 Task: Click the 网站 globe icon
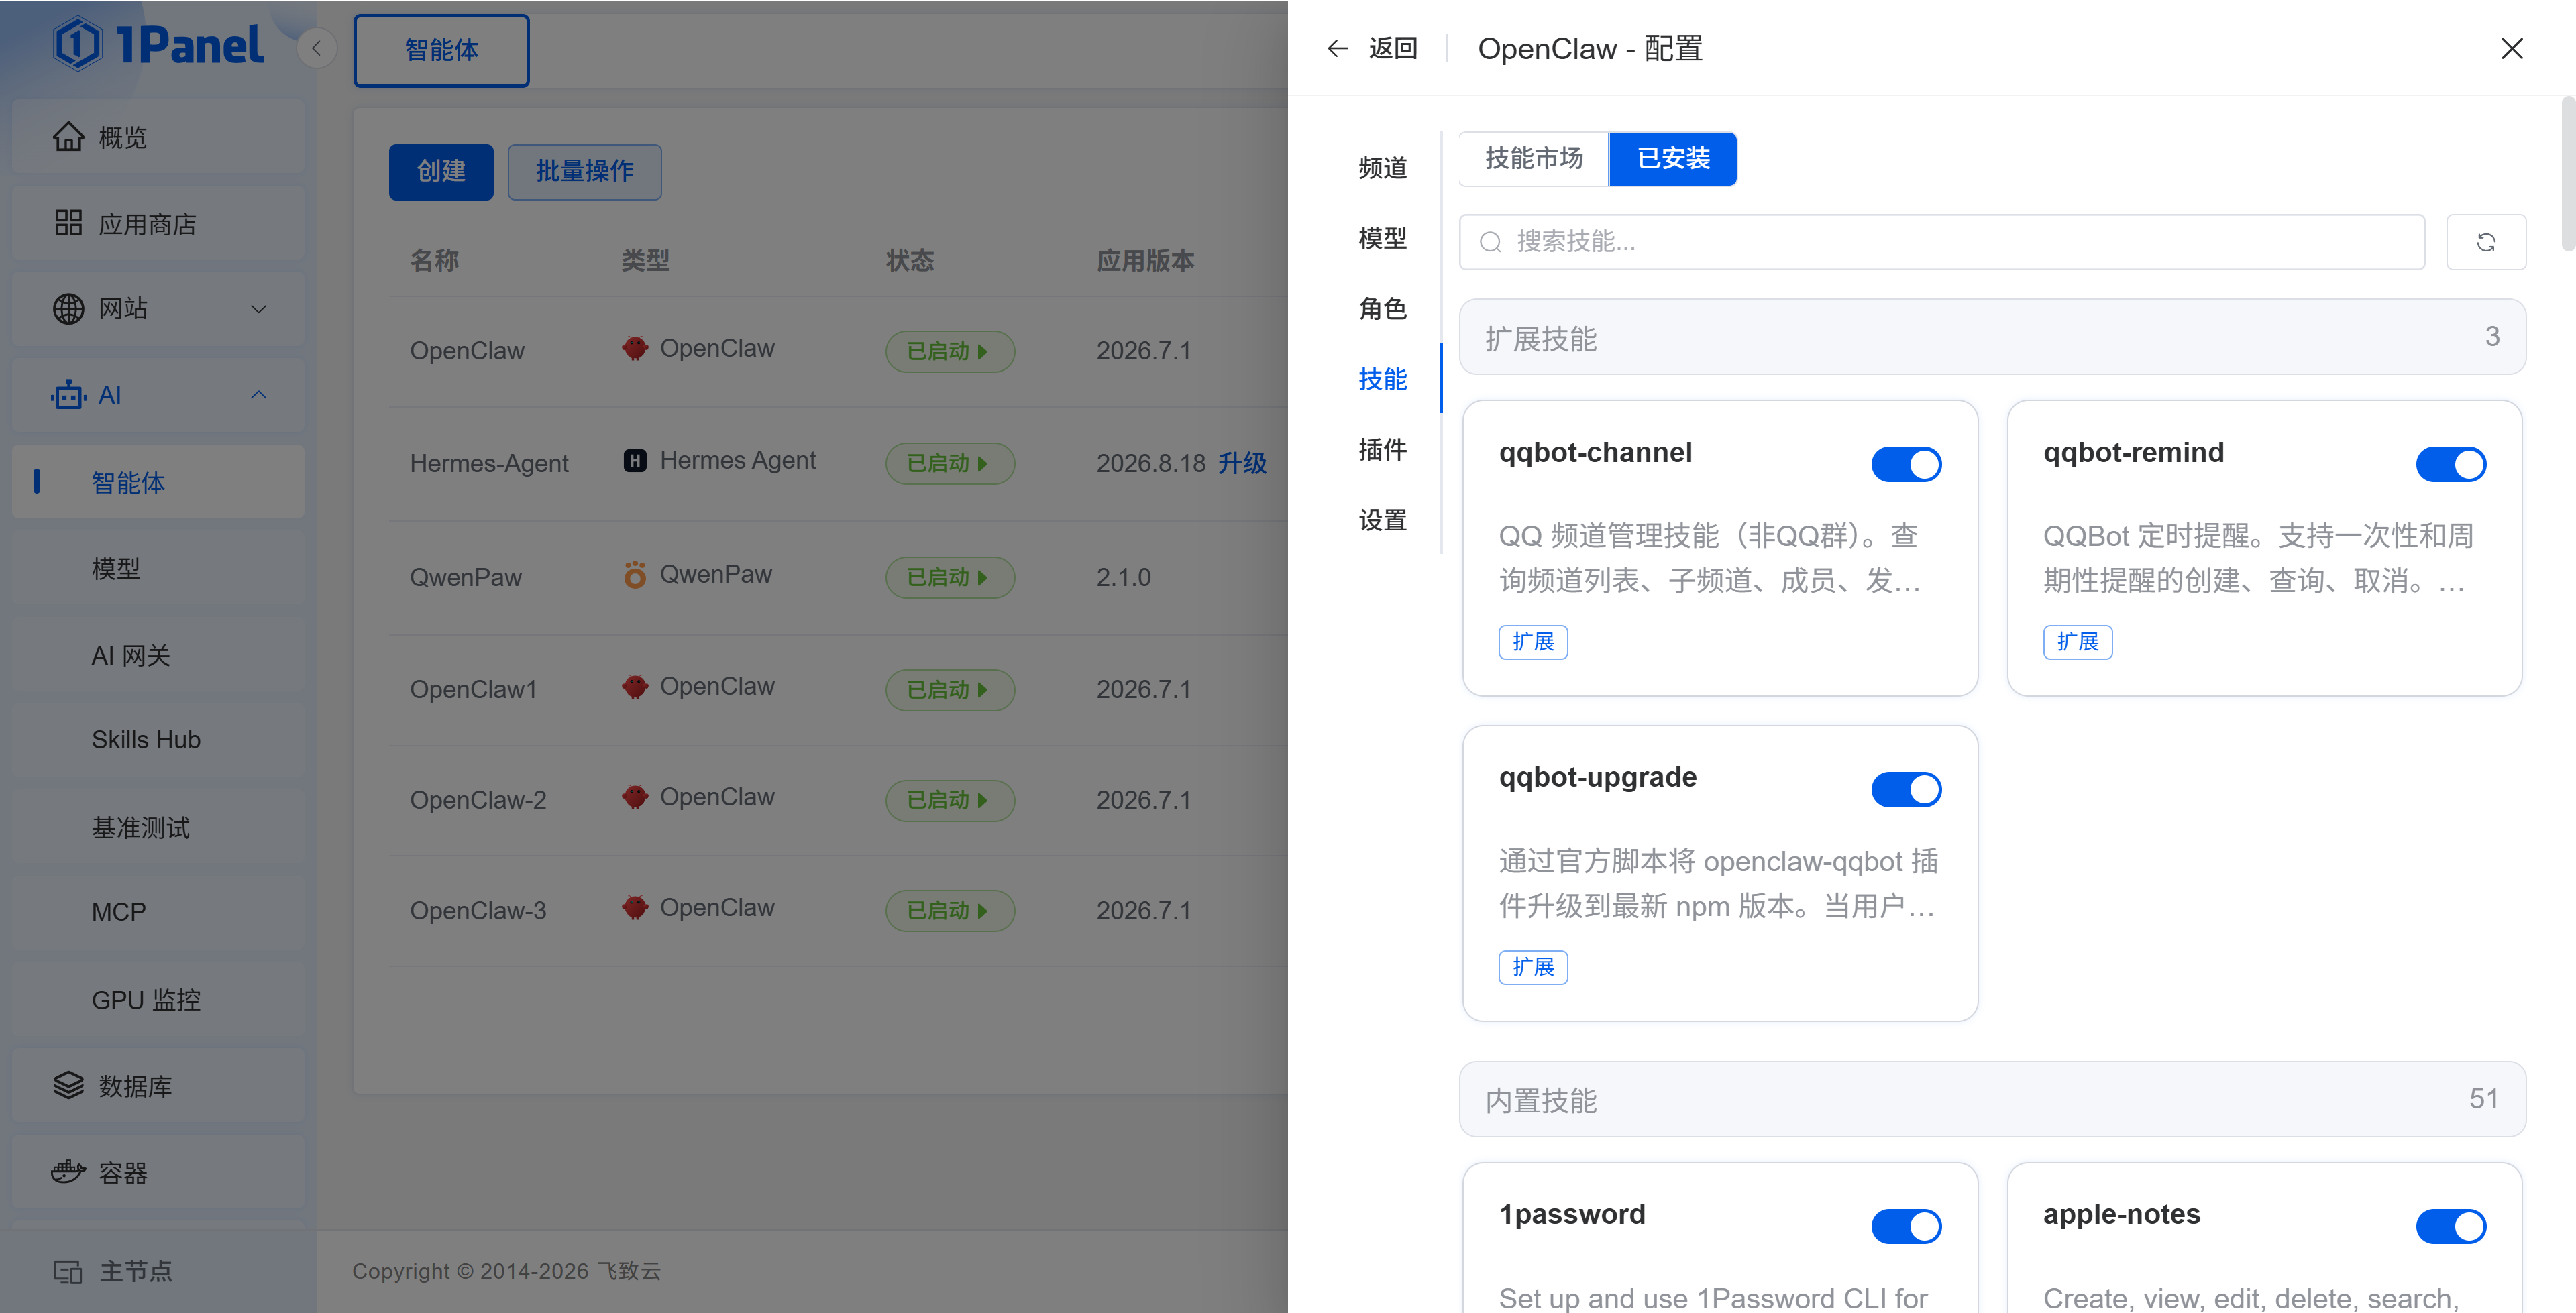(68, 309)
